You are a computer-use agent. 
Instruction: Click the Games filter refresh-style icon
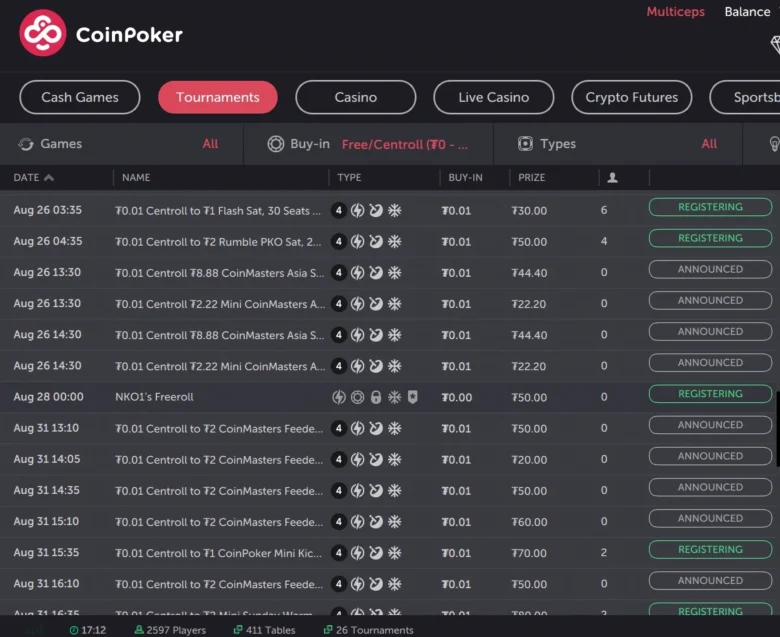click(26, 144)
